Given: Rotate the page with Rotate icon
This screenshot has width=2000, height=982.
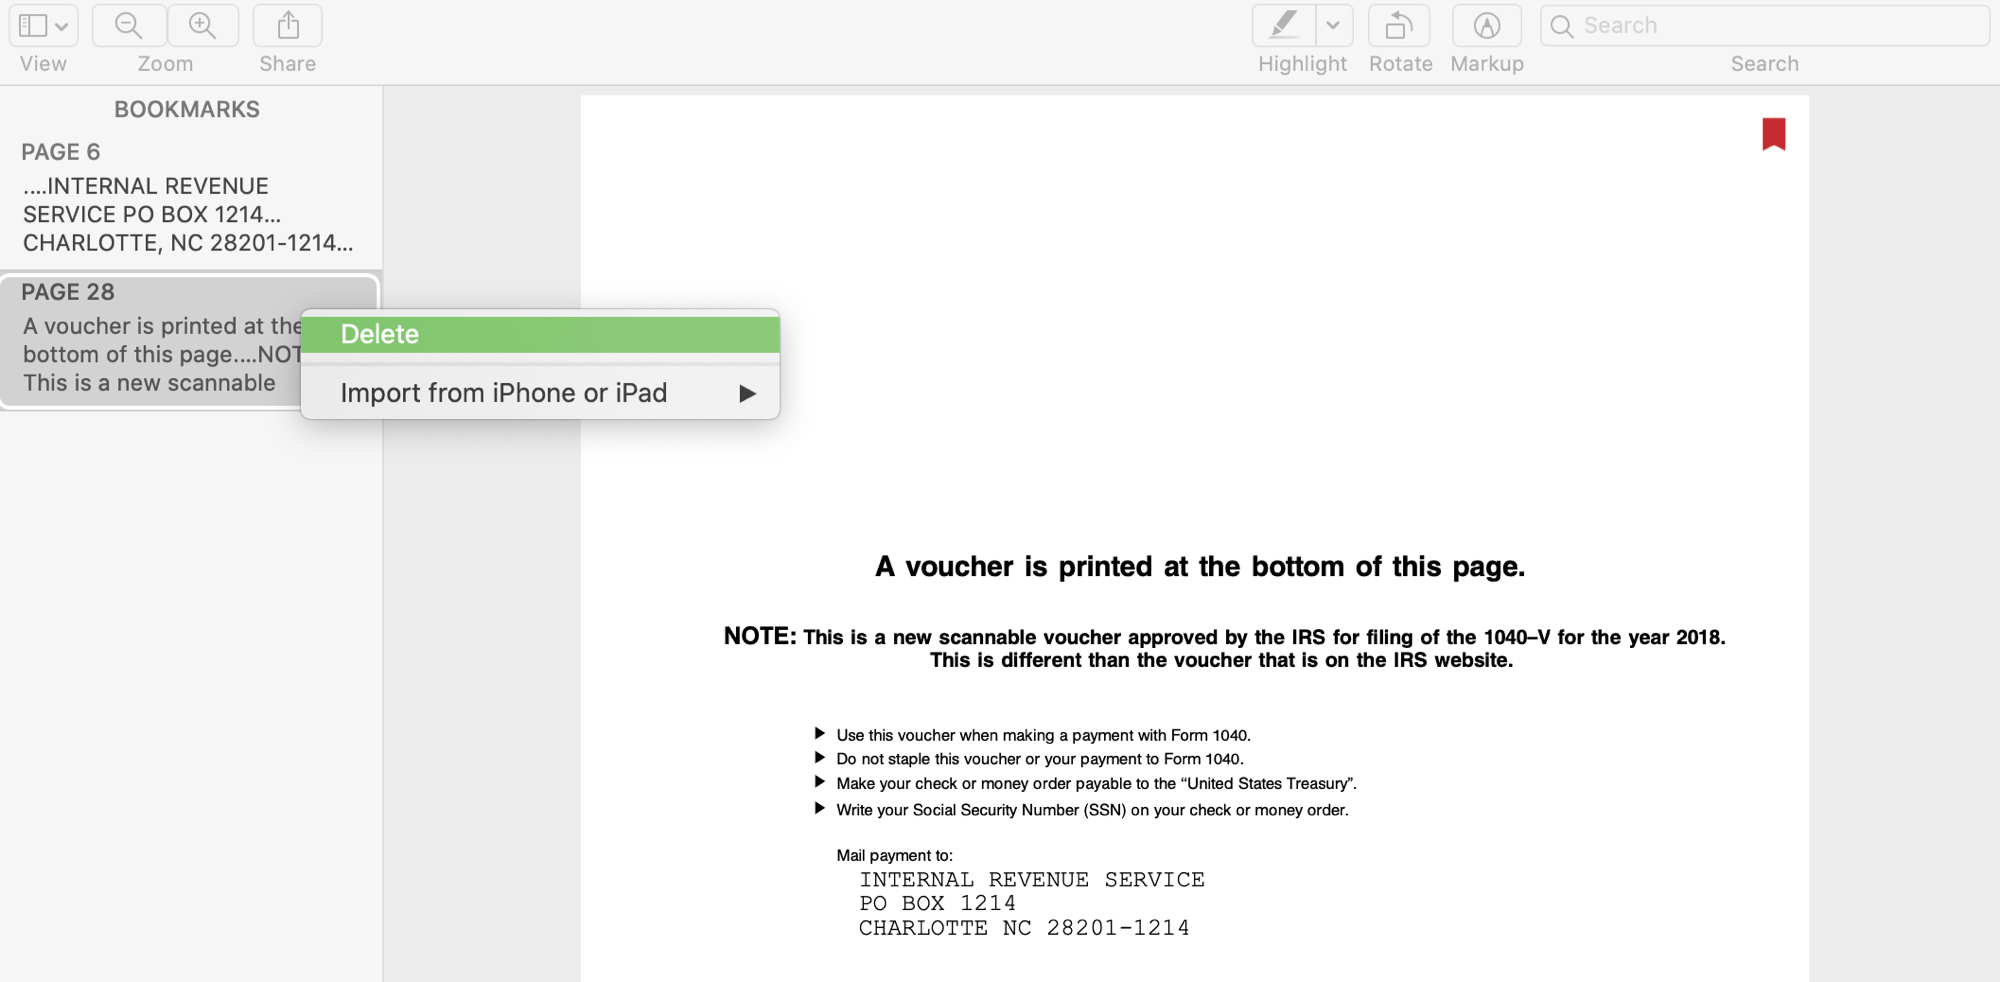Looking at the screenshot, I should [1399, 25].
